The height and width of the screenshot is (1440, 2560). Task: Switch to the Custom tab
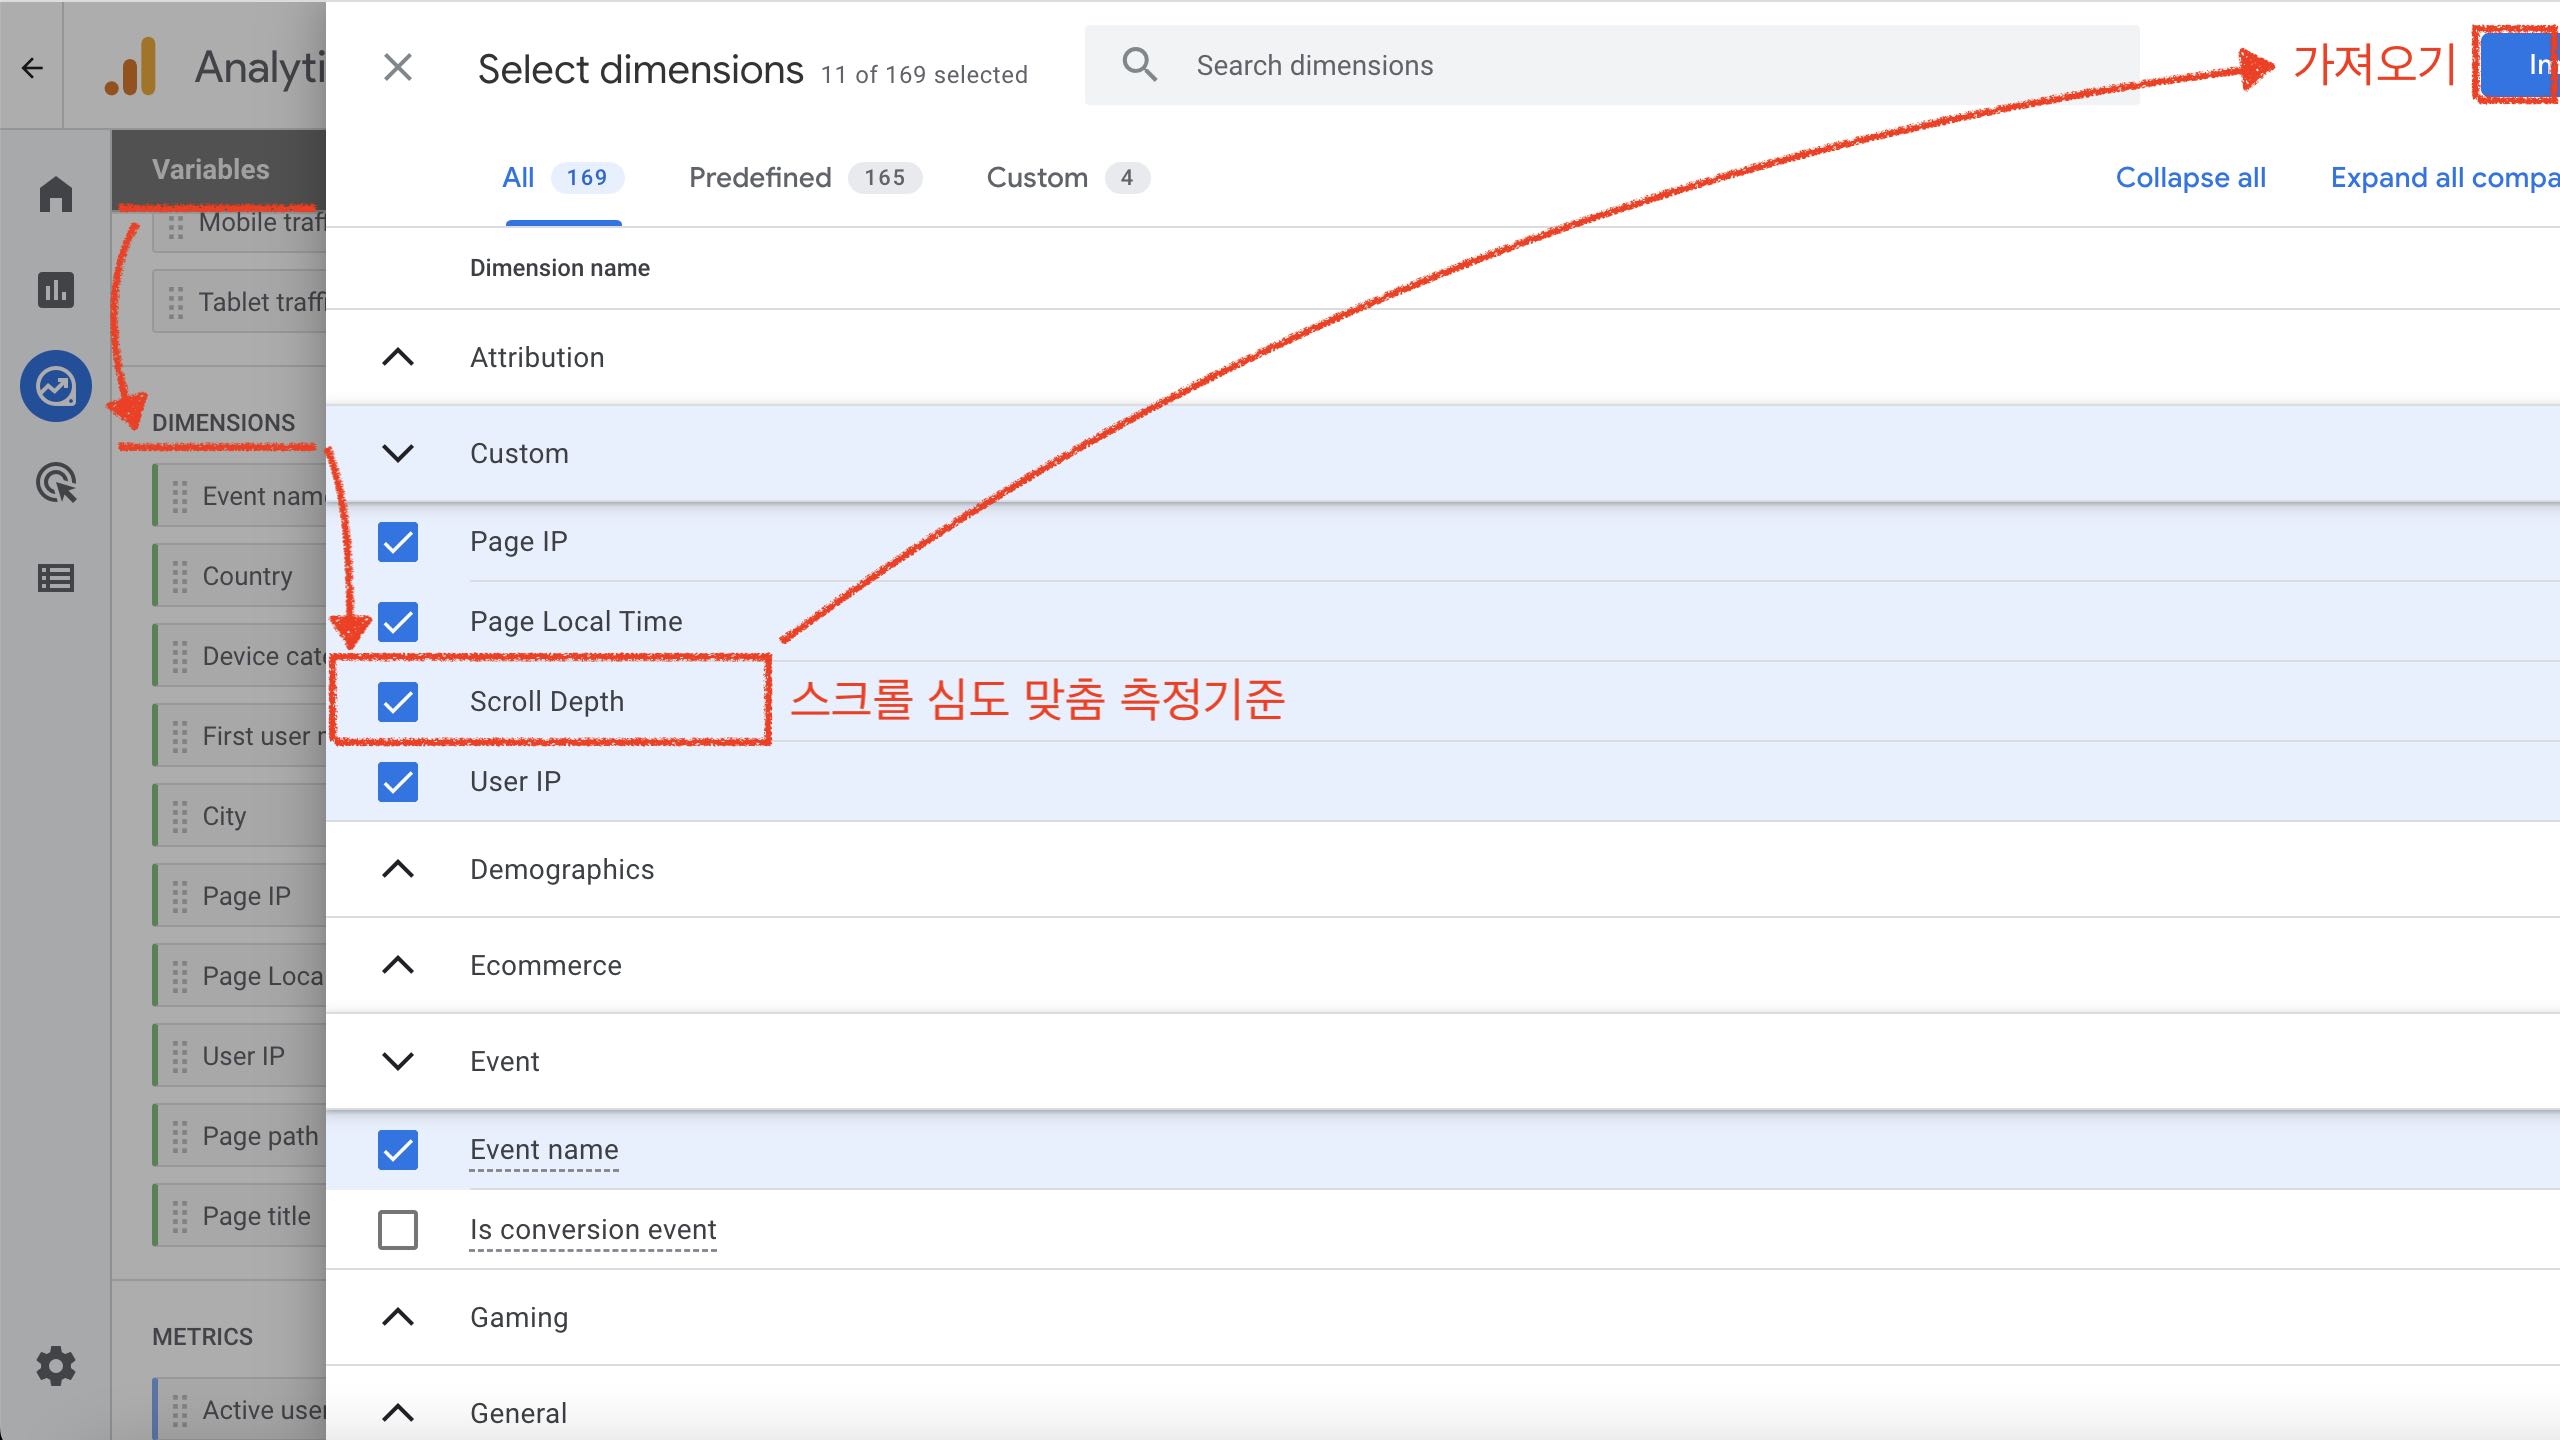tap(1038, 177)
